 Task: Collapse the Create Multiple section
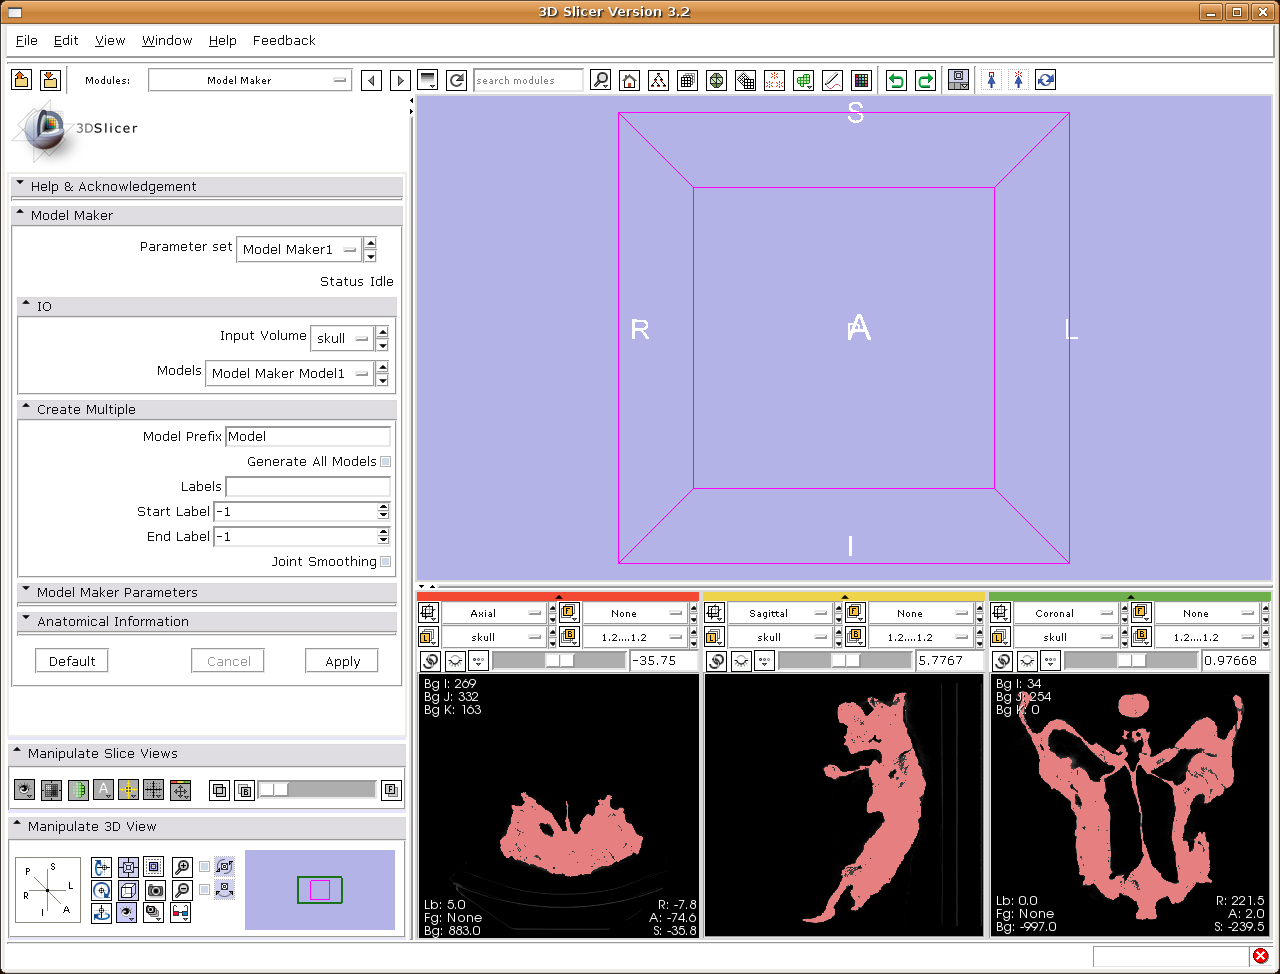[x=207, y=409]
